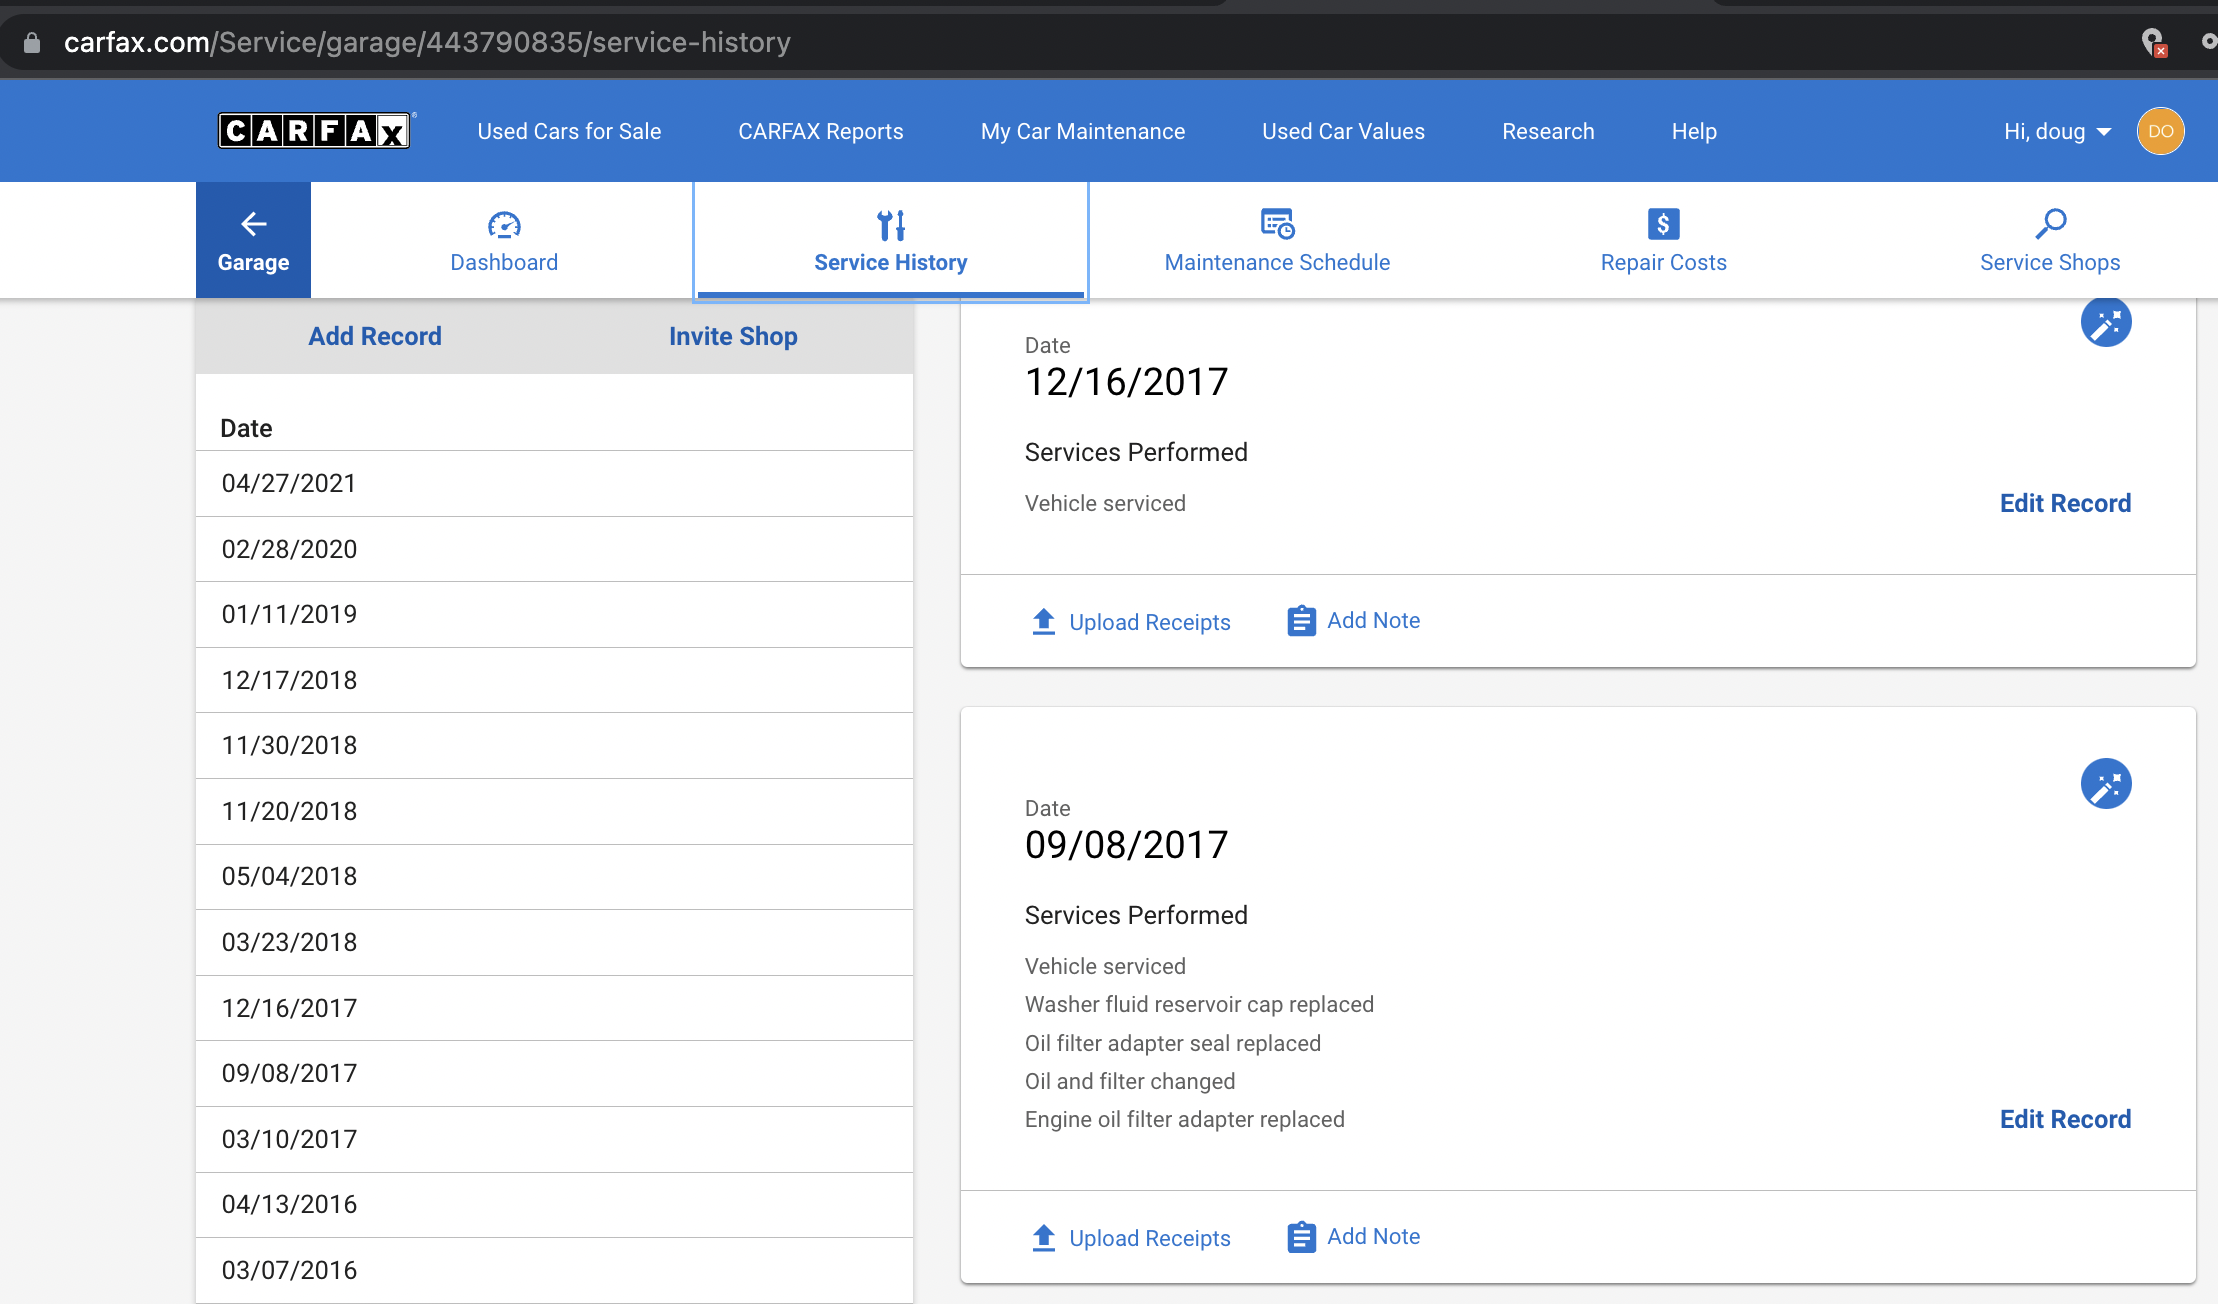Switch to Service Shops tab
The image size is (2218, 1304).
coord(2050,240)
